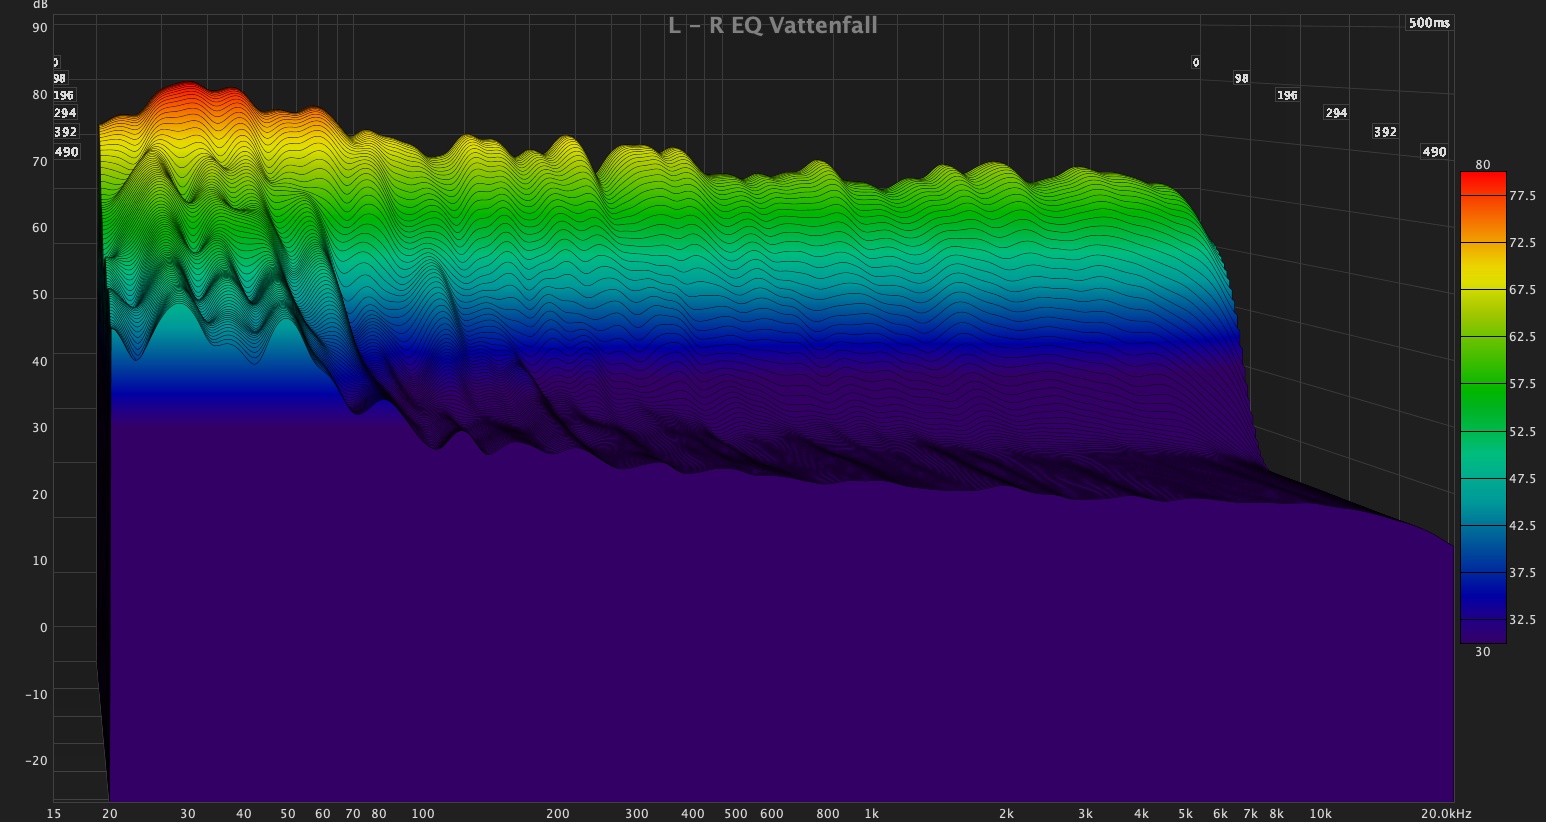Click the 0 label on the upper-right time axis
The image size is (1546, 822).
point(1195,63)
